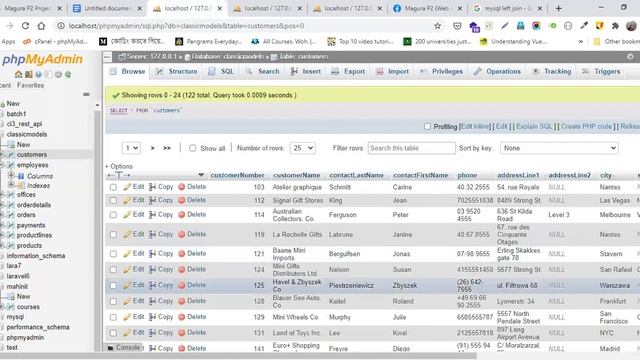Screen dimensions: 640x360
Task: Toggle the Profiling checkbox
Action: pyautogui.click(x=427, y=127)
